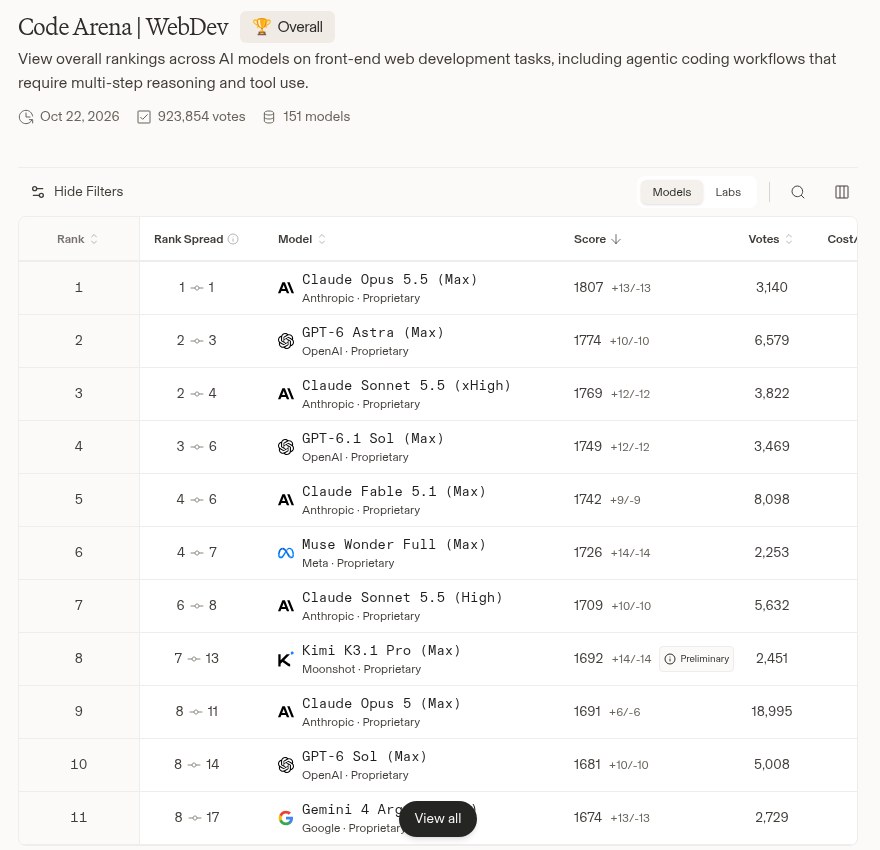Open Claude Opus 5 (Max) model link
Image resolution: width=880 pixels, height=850 pixels.
381,704
